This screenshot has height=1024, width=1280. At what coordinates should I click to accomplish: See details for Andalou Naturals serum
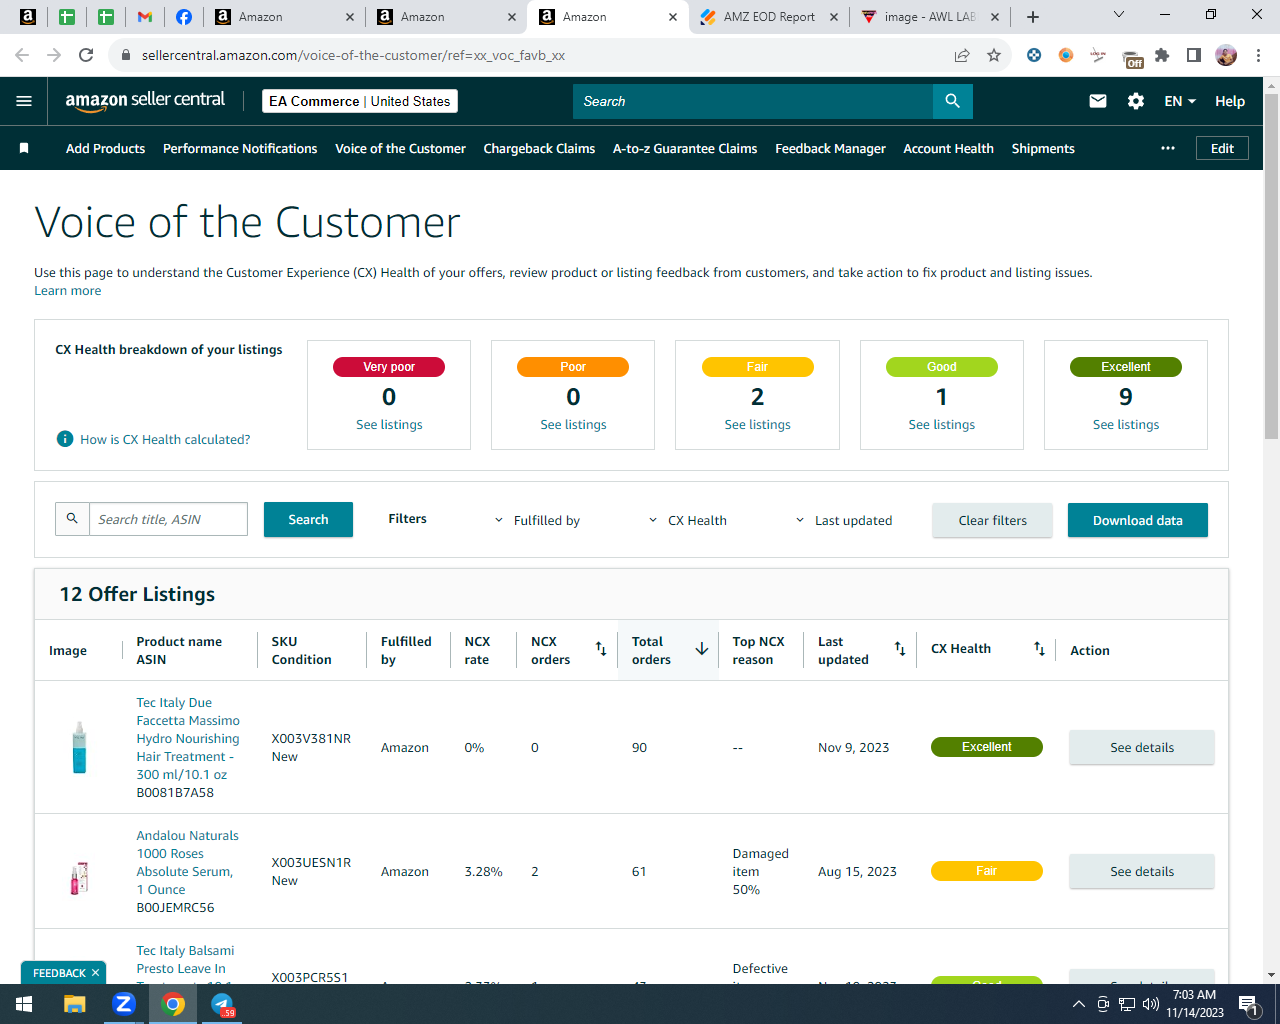(1142, 871)
